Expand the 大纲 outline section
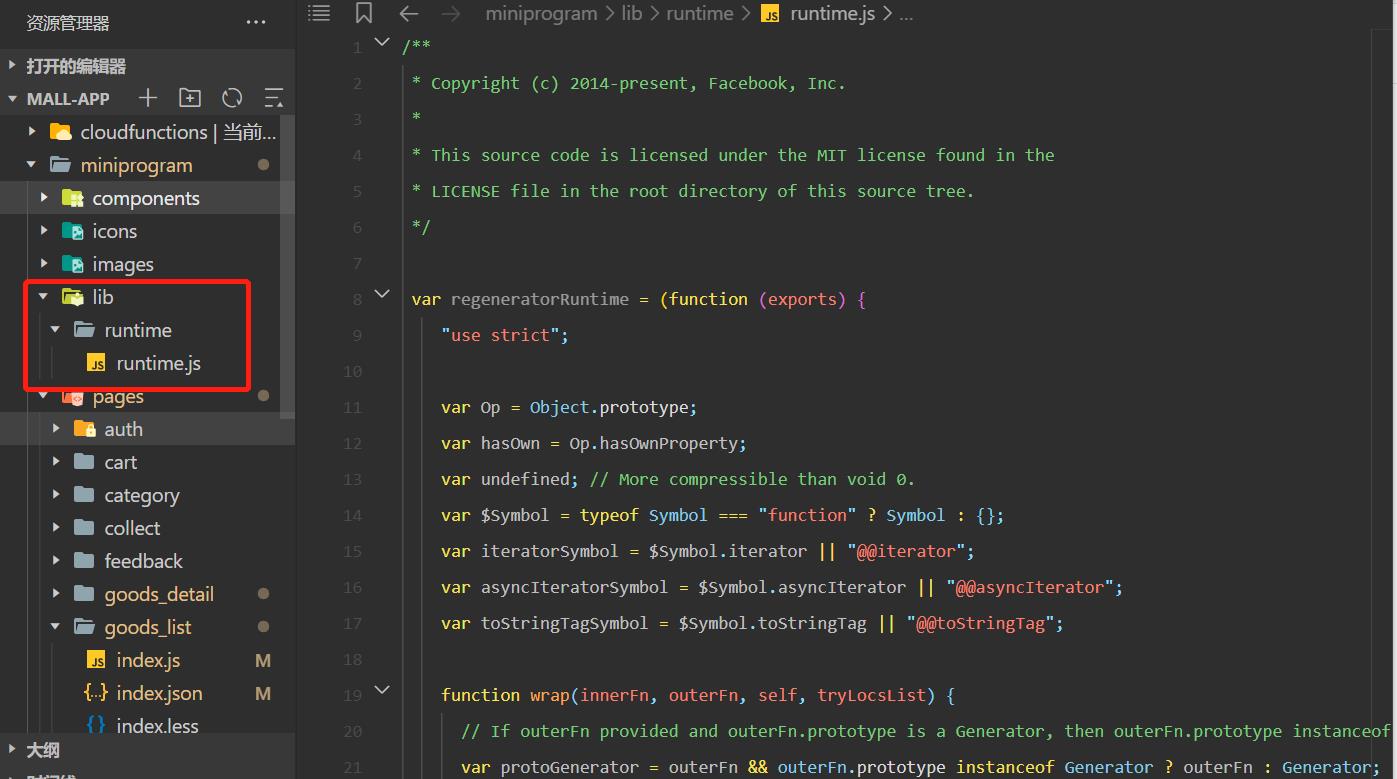The height and width of the screenshot is (779, 1397). point(12,750)
